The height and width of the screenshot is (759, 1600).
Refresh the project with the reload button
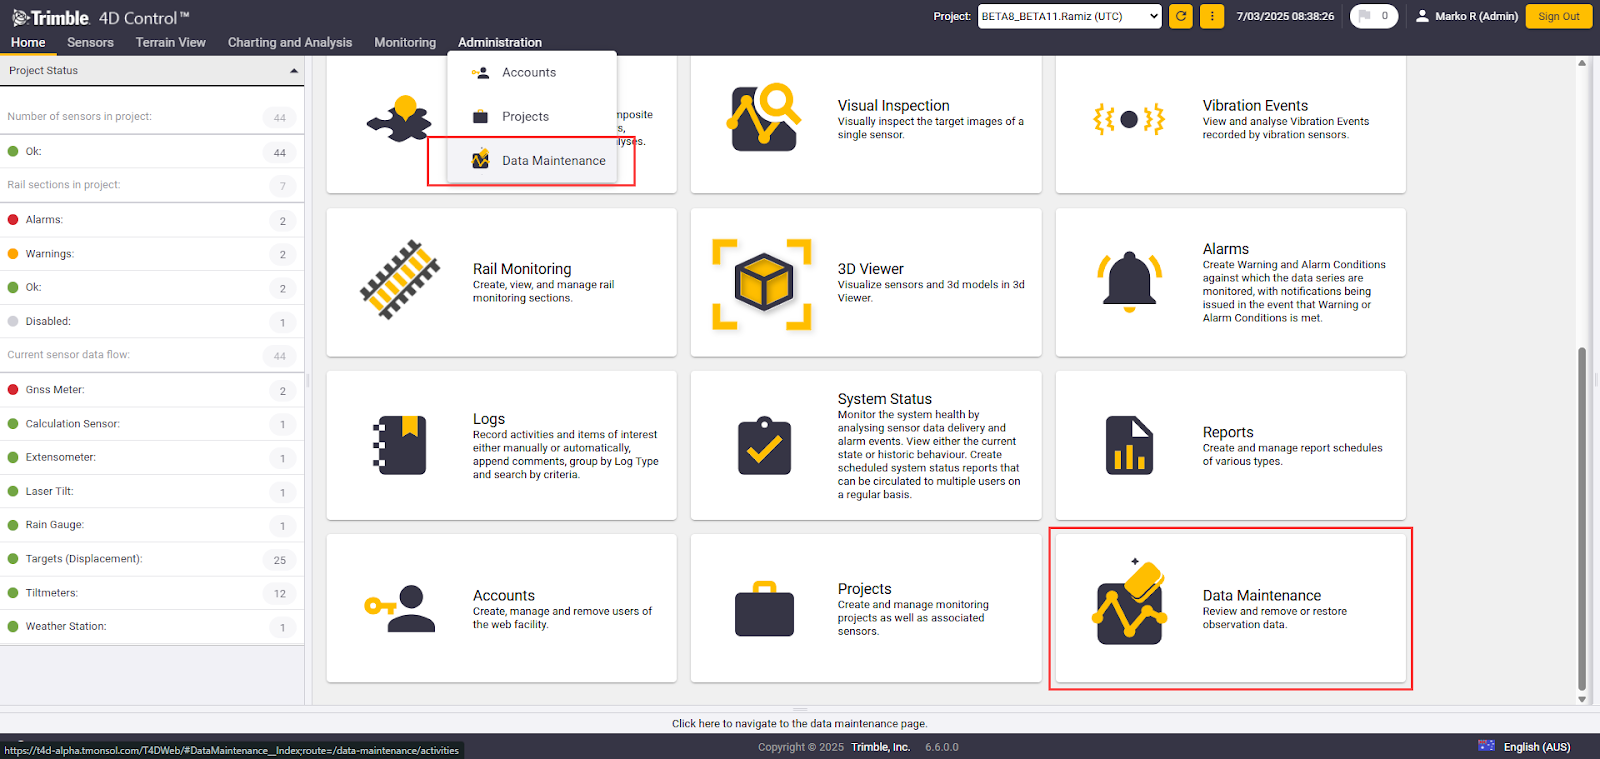click(1181, 16)
